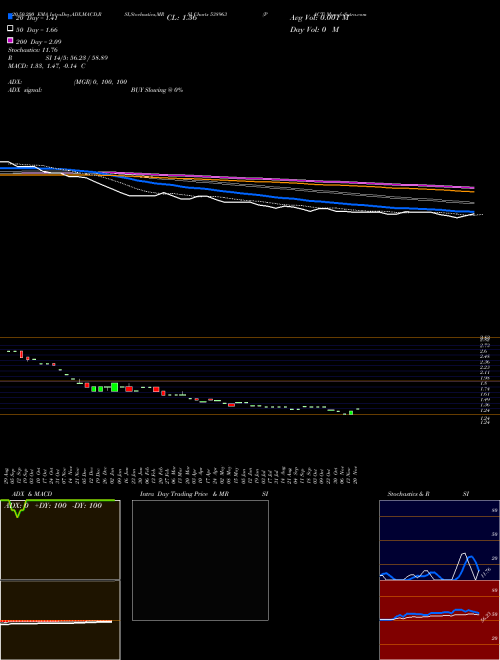Select the '200 Day - 2.09' legend text
This screenshot has height=660, width=500.
39,42
